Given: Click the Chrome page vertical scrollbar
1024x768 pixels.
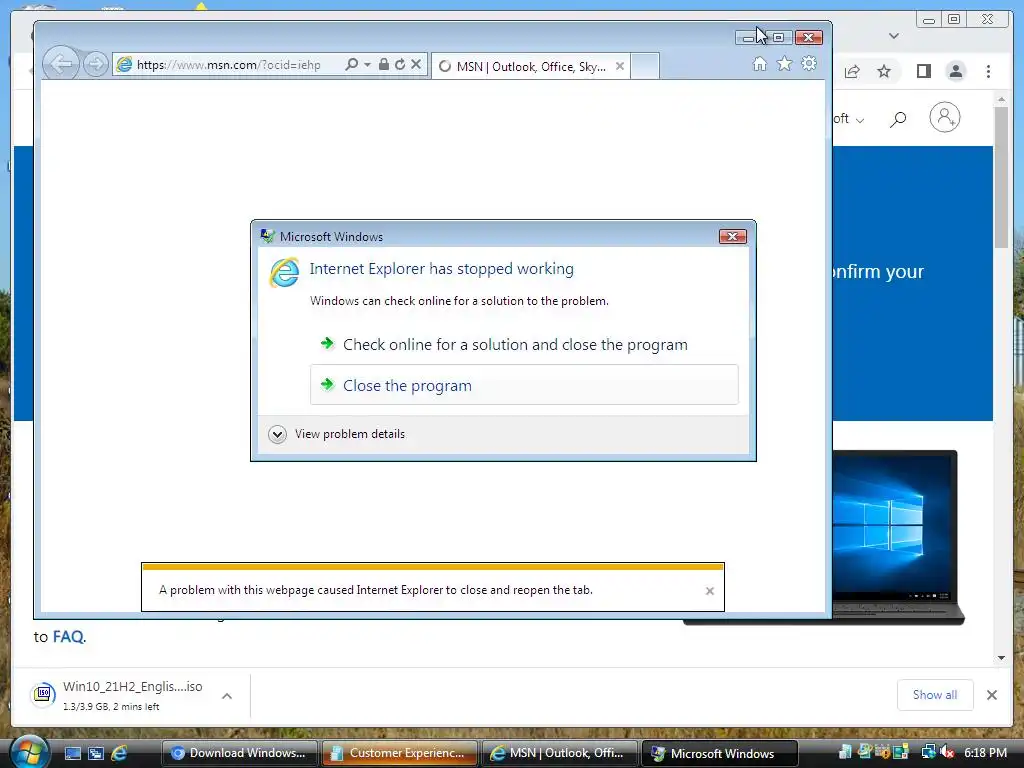Looking at the screenshot, I should point(1001,178).
